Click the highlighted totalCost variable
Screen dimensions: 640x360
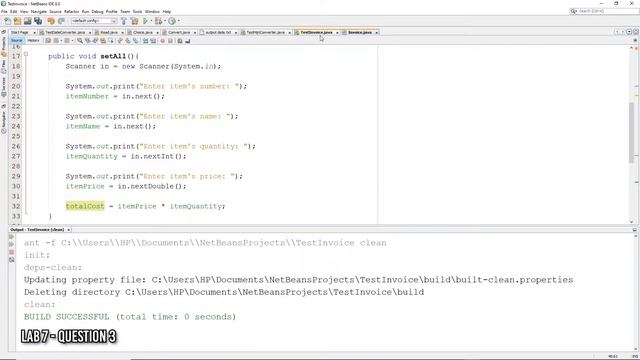coord(85,206)
